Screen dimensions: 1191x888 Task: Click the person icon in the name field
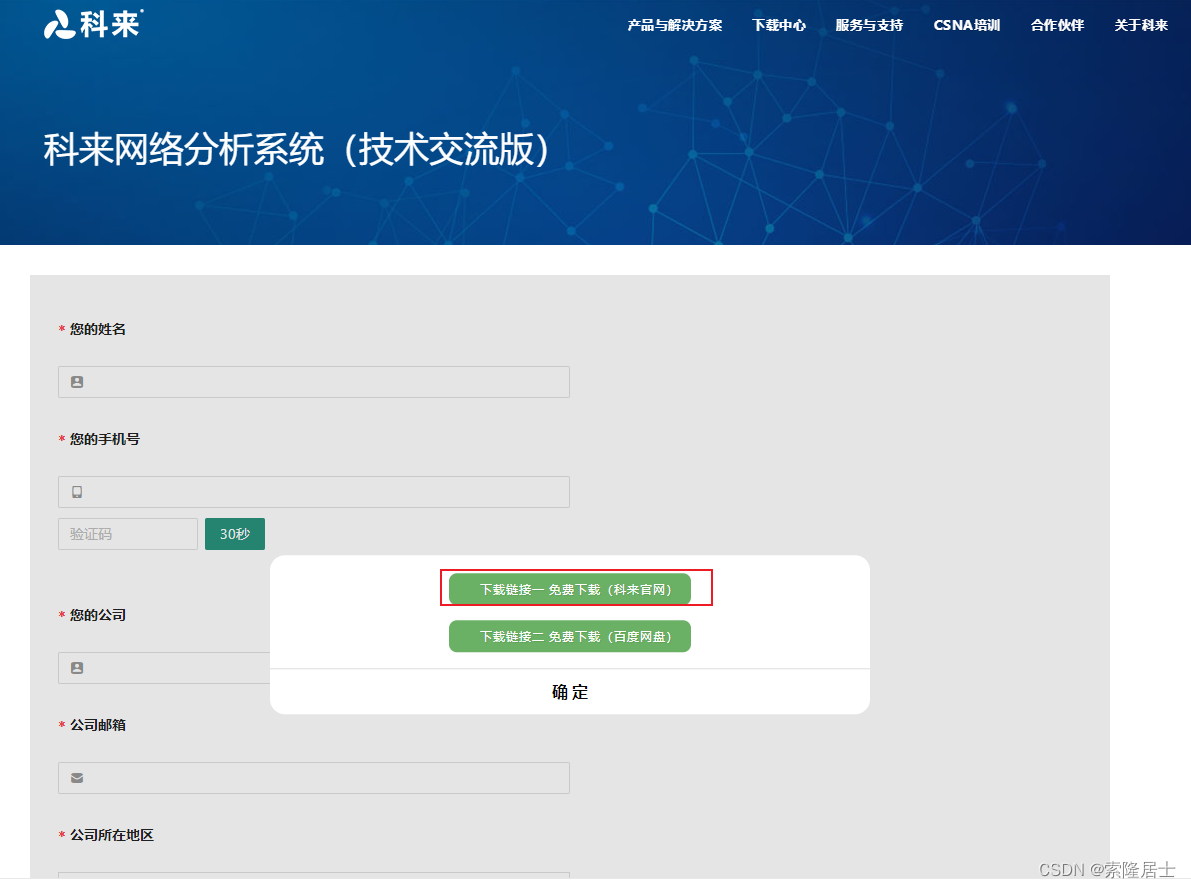(x=77, y=382)
